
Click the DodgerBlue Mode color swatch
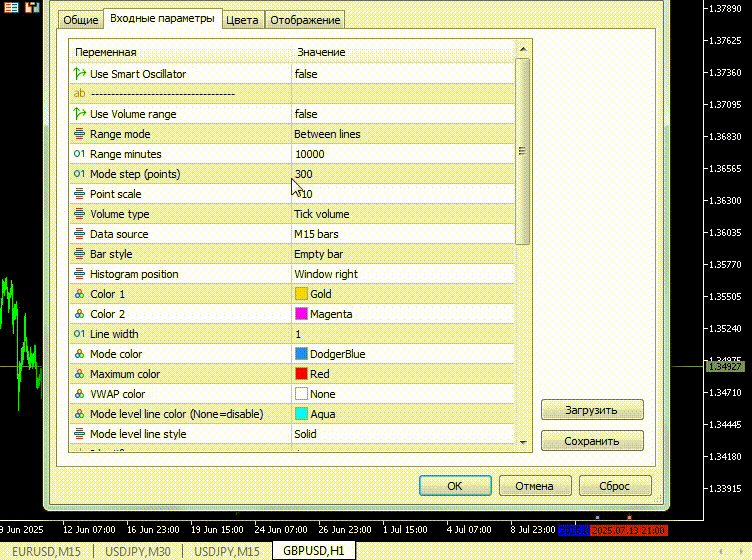(301, 354)
